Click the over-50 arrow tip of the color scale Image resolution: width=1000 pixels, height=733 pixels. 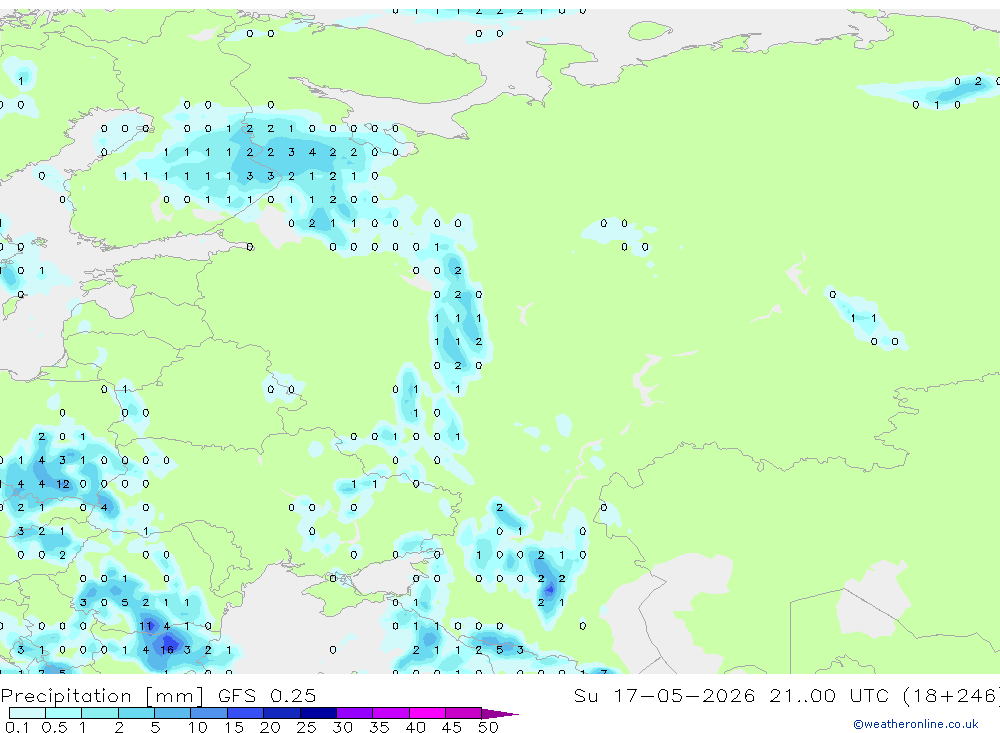(501, 713)
